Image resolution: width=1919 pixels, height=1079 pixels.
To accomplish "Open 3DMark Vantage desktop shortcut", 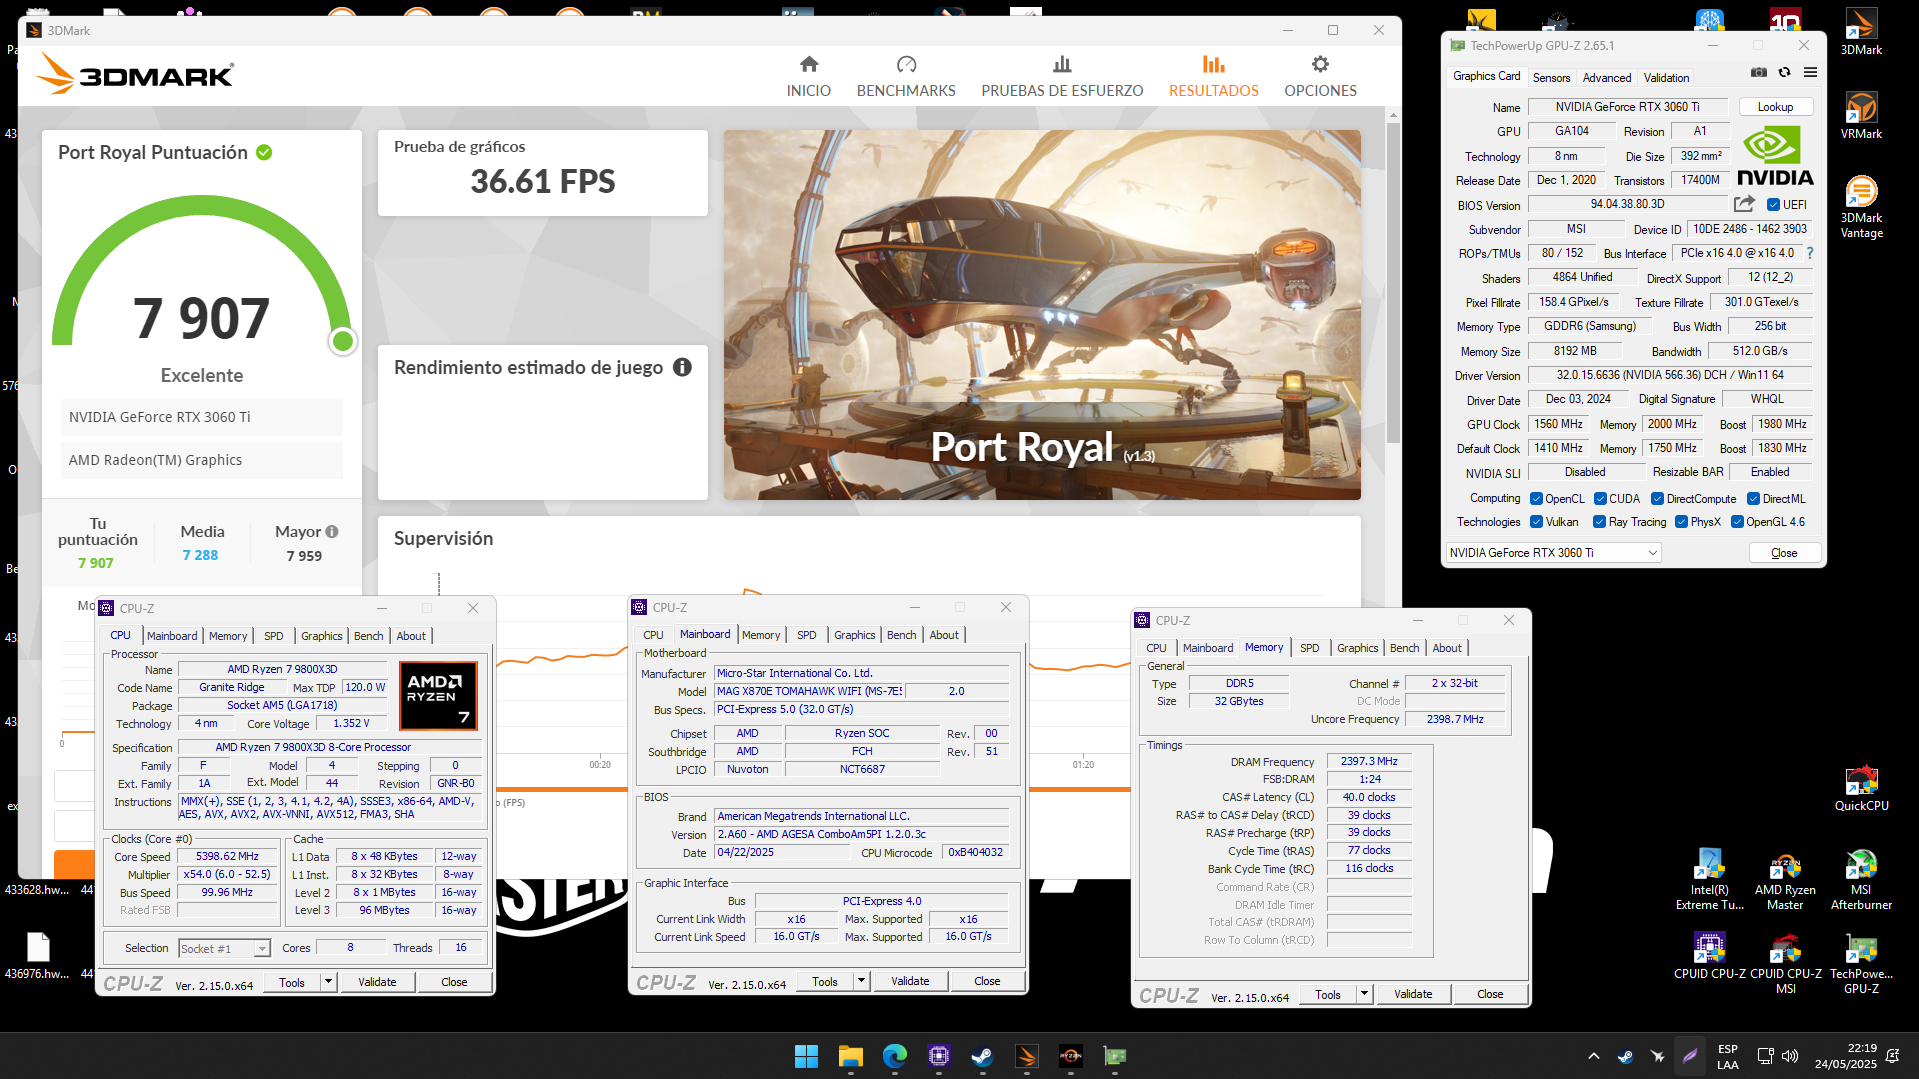I will (1861, 207).
